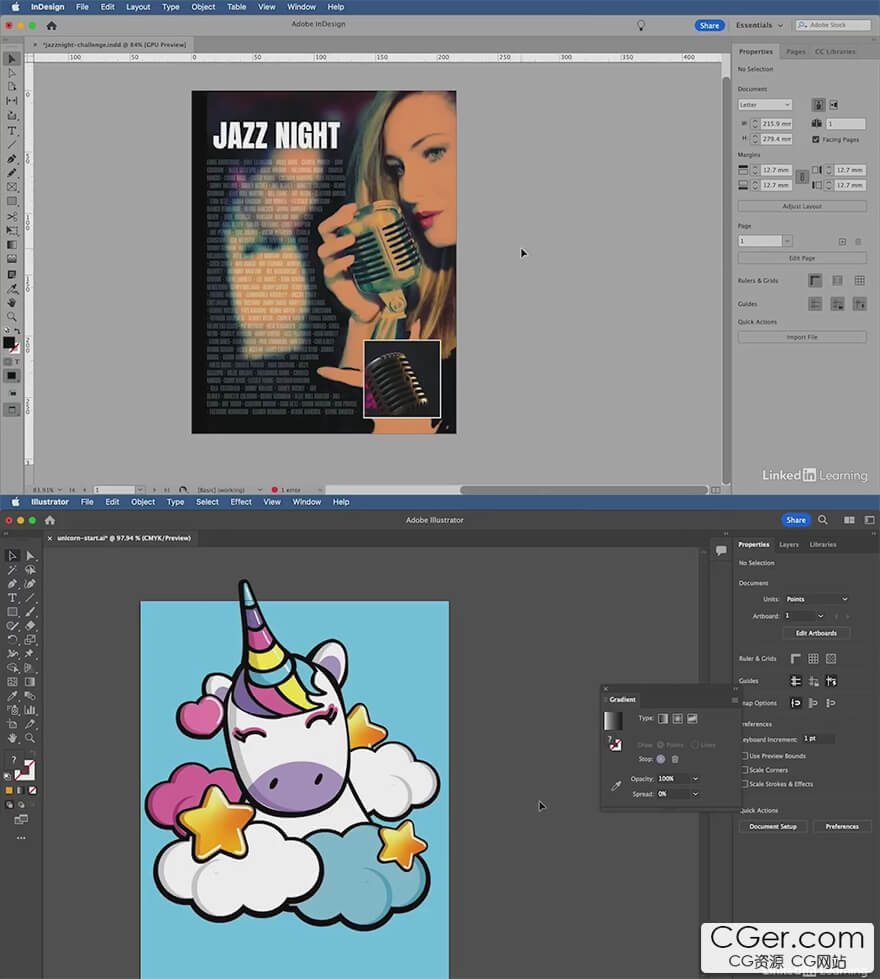Open the InDesign Essentials workspace dropdown

pyautogui.click(x=759, y=26)
